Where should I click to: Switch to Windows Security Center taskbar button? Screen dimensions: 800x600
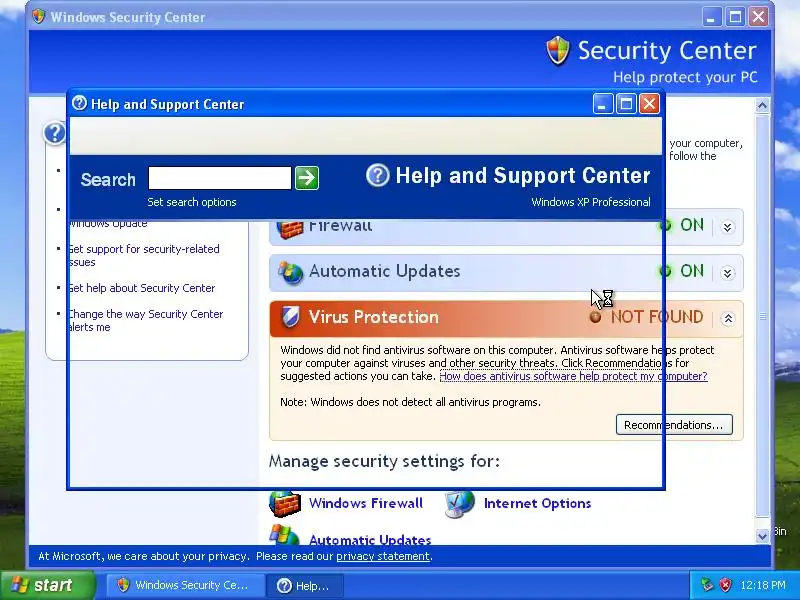(185, 585)
